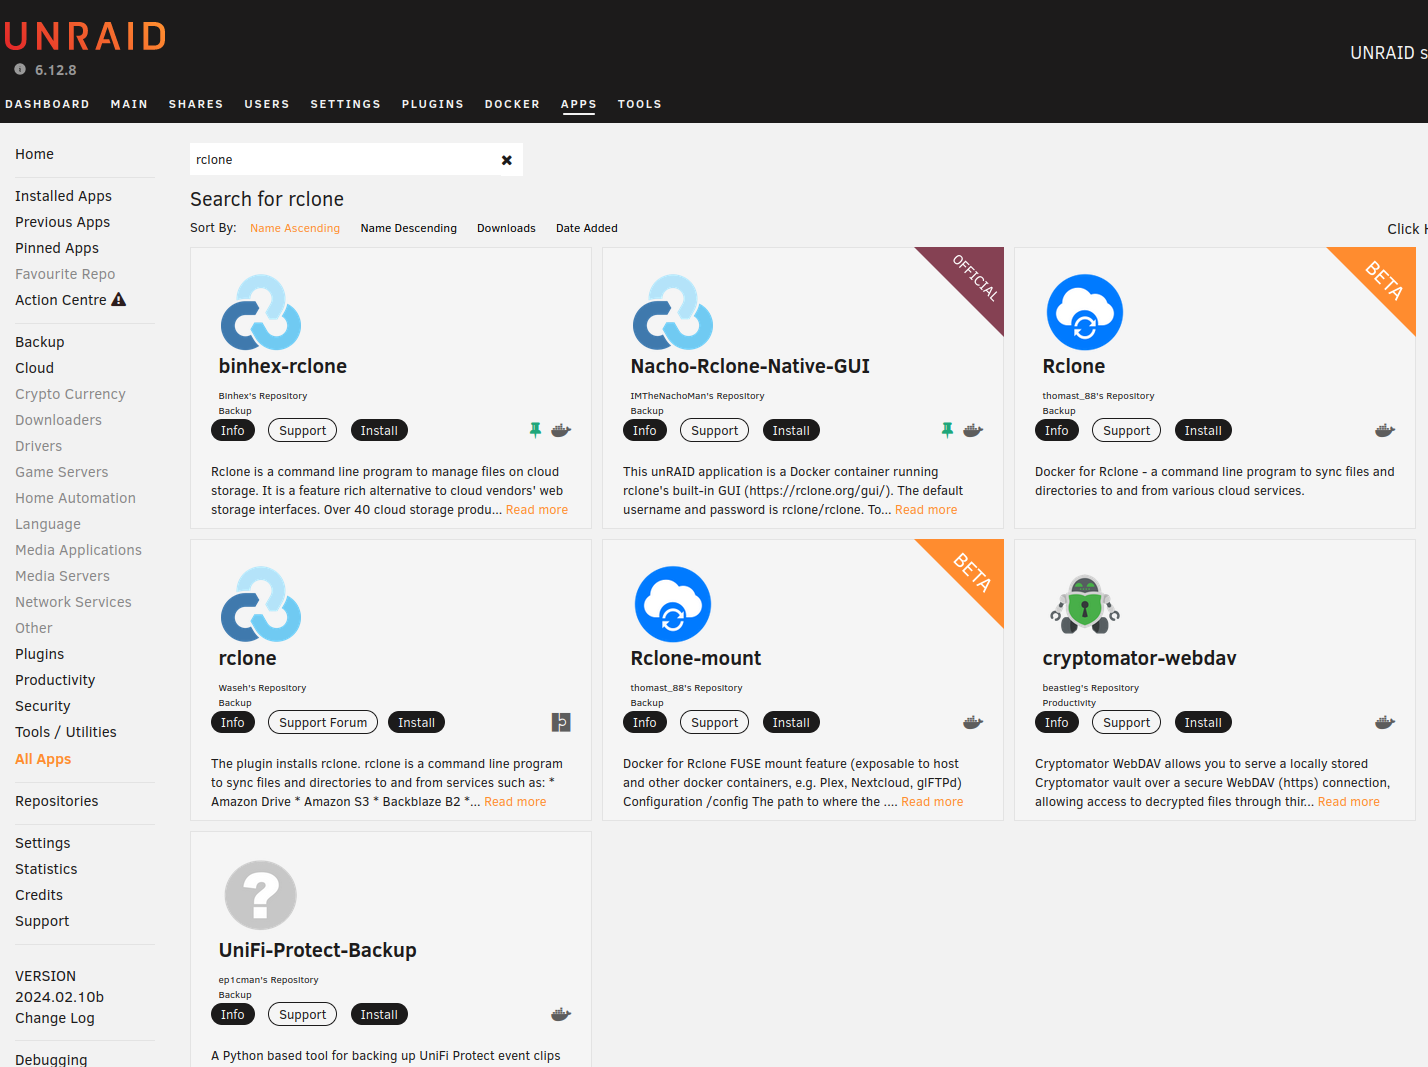Open Pinned Apps
1428x1067 pixels.
pyautogui.click(x=57, y=248)
